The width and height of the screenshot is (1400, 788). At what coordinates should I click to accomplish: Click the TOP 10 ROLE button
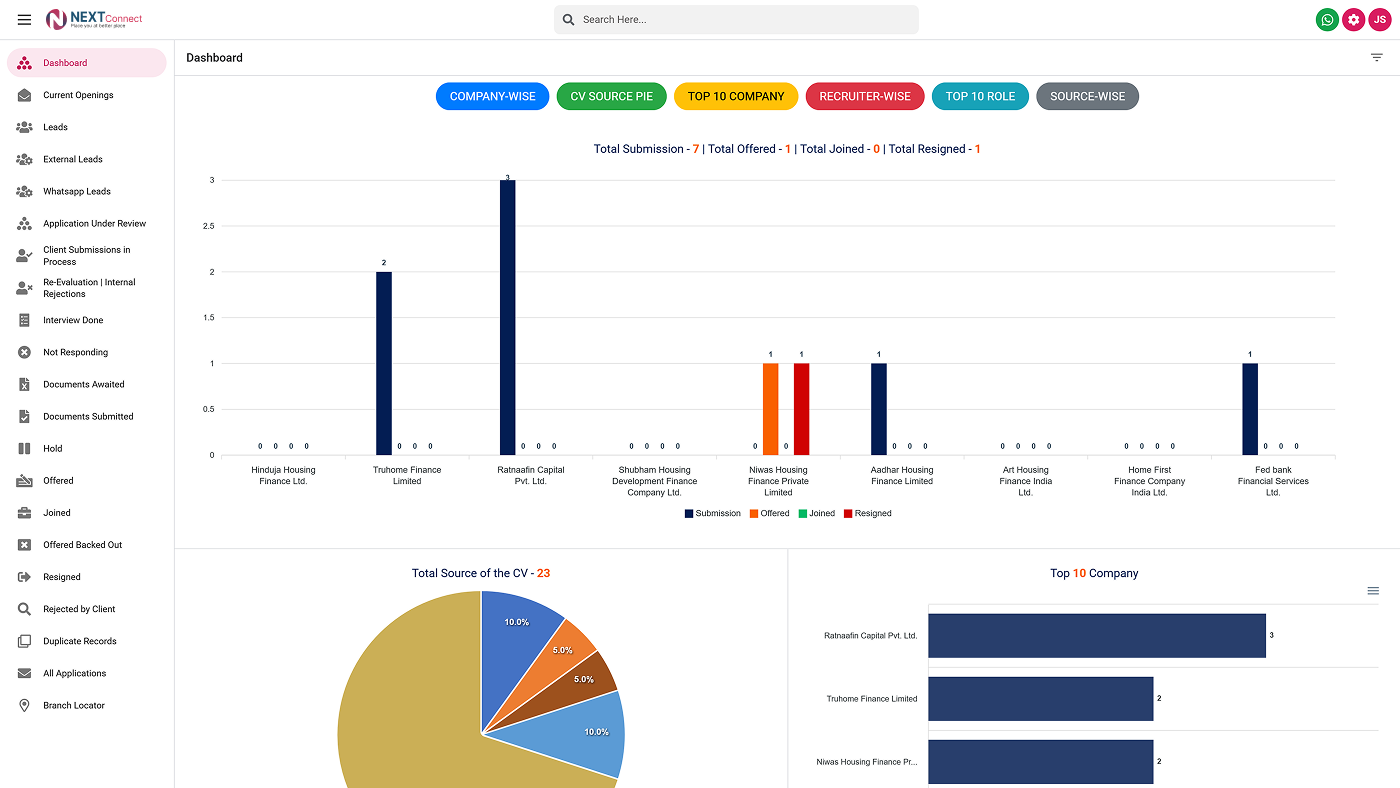coord(980,96)
